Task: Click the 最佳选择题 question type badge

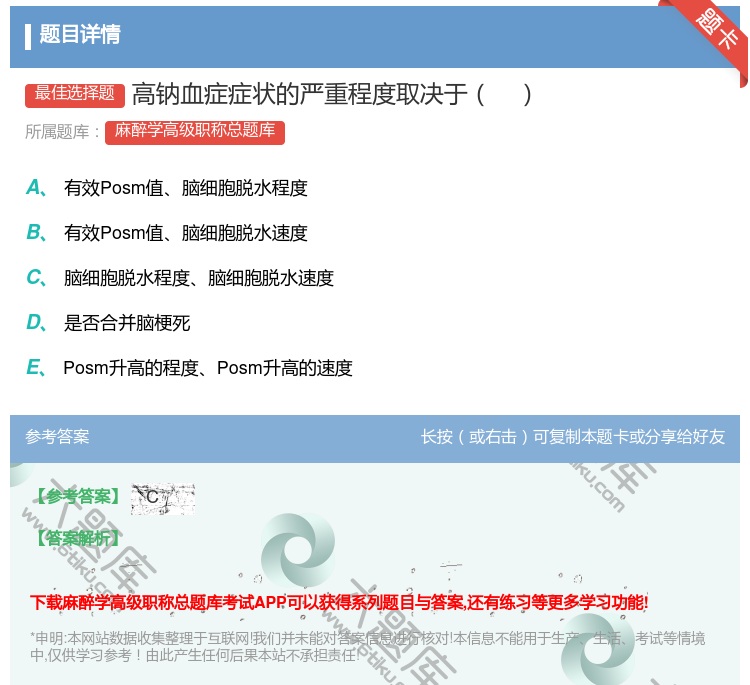Action: (x=75, y=94)
